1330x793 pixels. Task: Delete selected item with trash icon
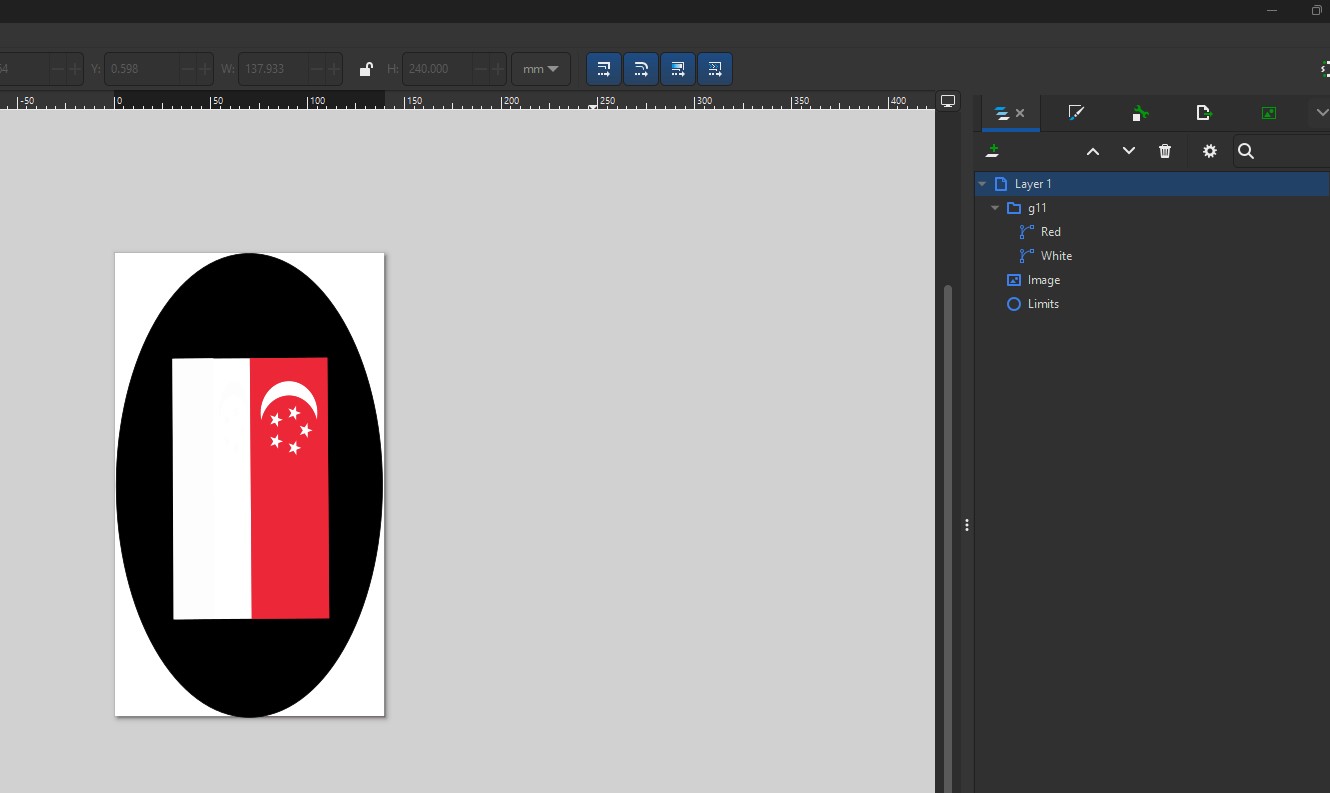tap(1165, 151)
